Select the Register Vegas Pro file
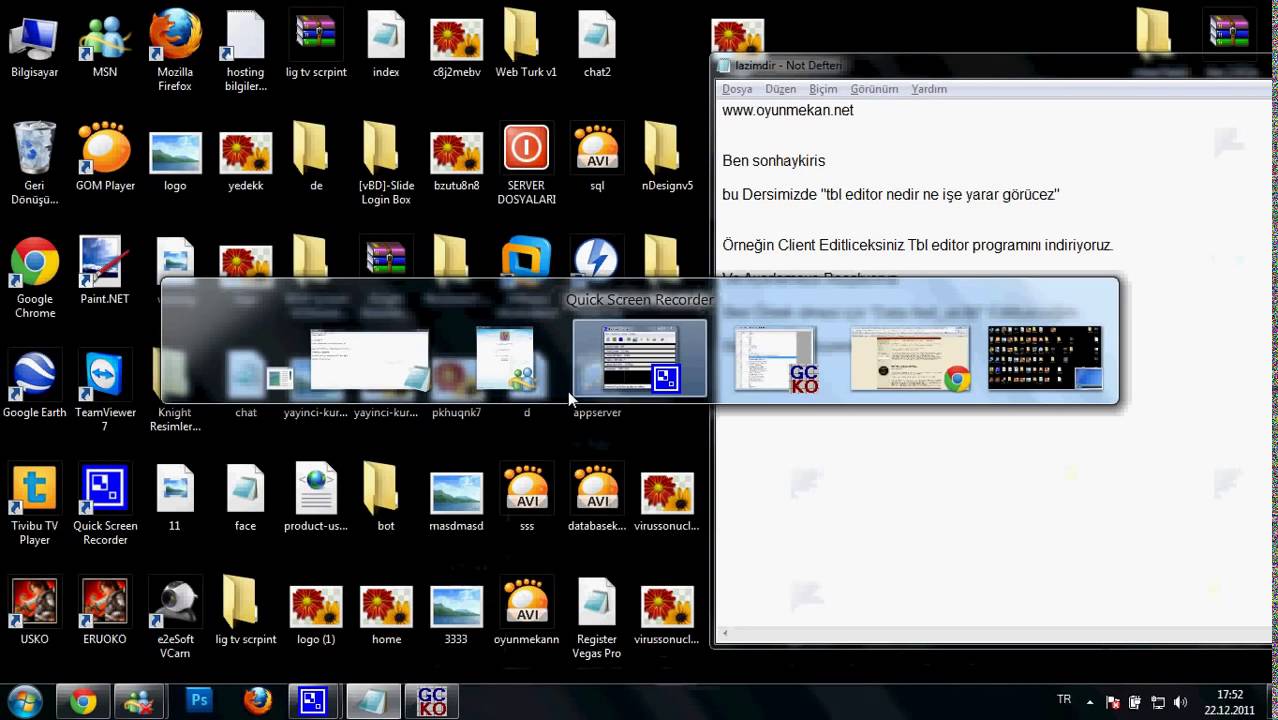The height and width of the screenshot is (720, 1278). click(x=597, y=618)
